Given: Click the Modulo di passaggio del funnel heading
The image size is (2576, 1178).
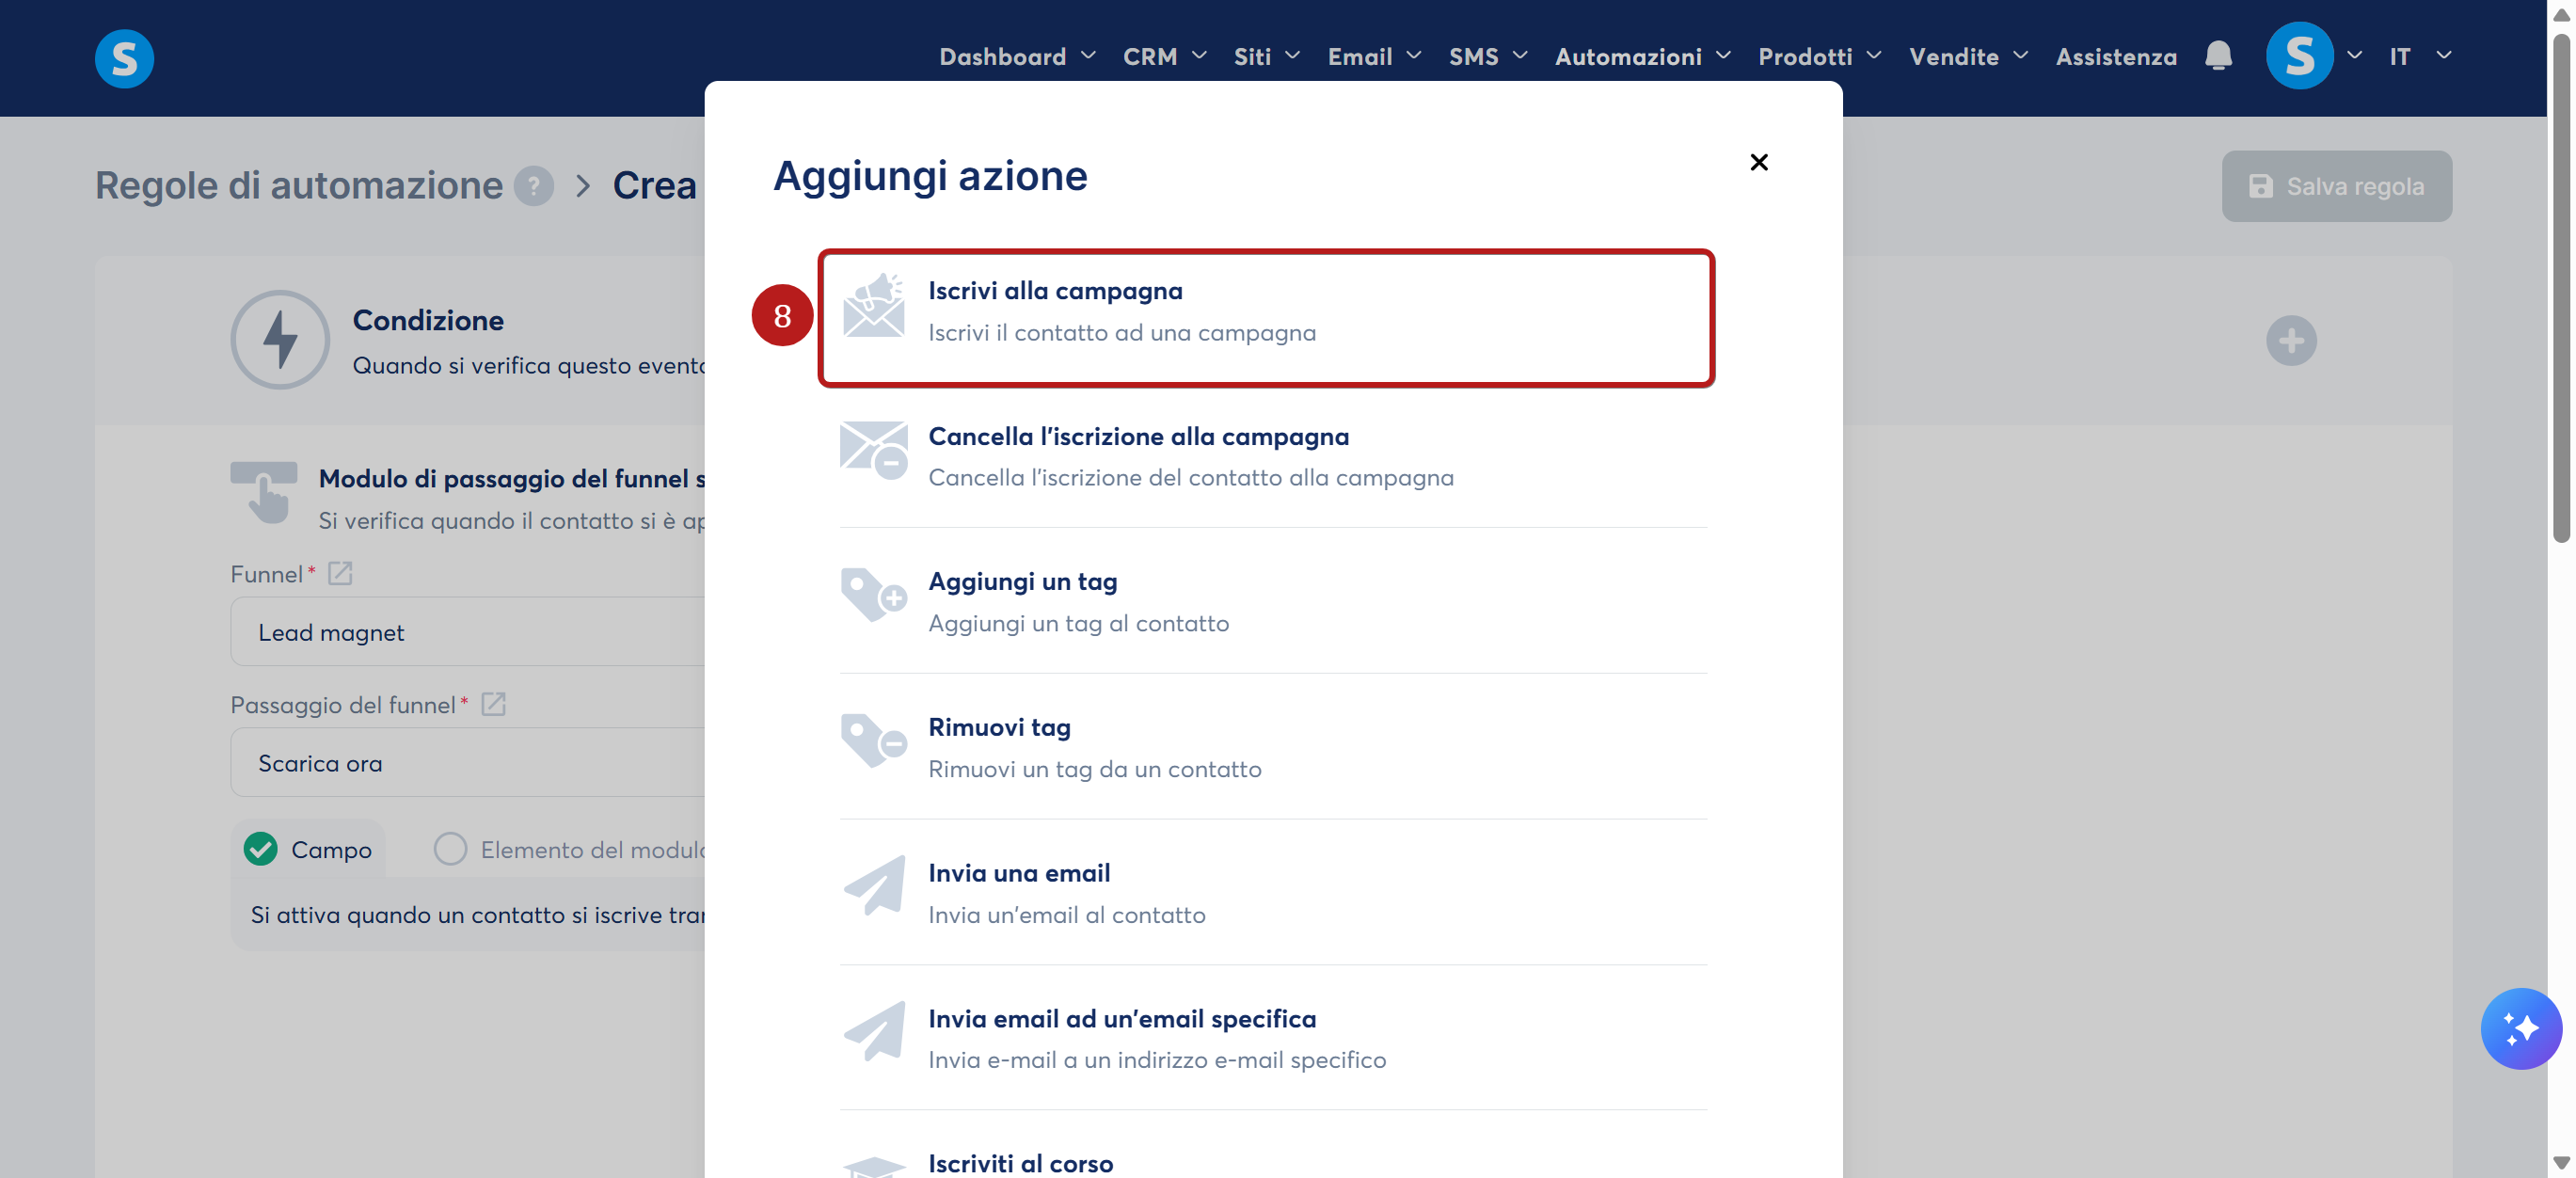Looking at the screenshot, I should 512,478.
